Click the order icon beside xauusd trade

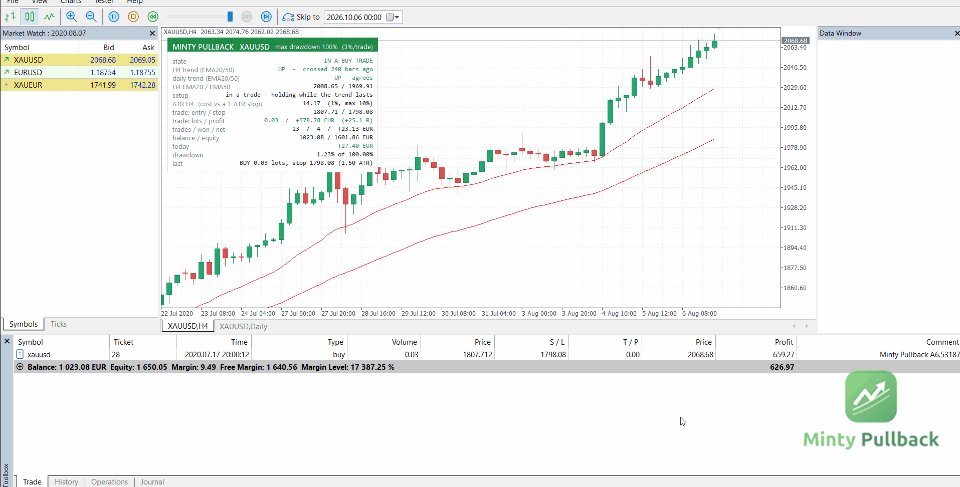[20, 354]
